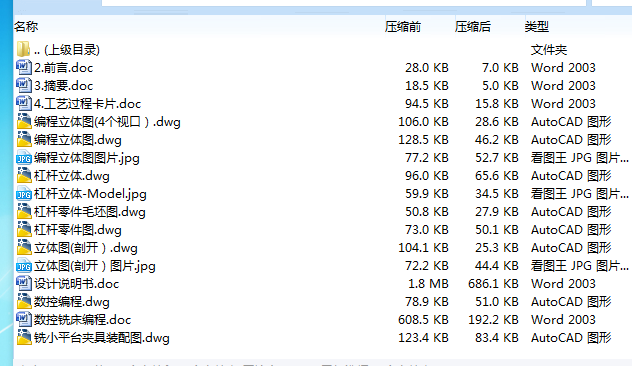This screenshot has width=632, height=366.
Task: Click the AutoCAD icon of 杠杆零件图.dwg
Action: (23, 229)
